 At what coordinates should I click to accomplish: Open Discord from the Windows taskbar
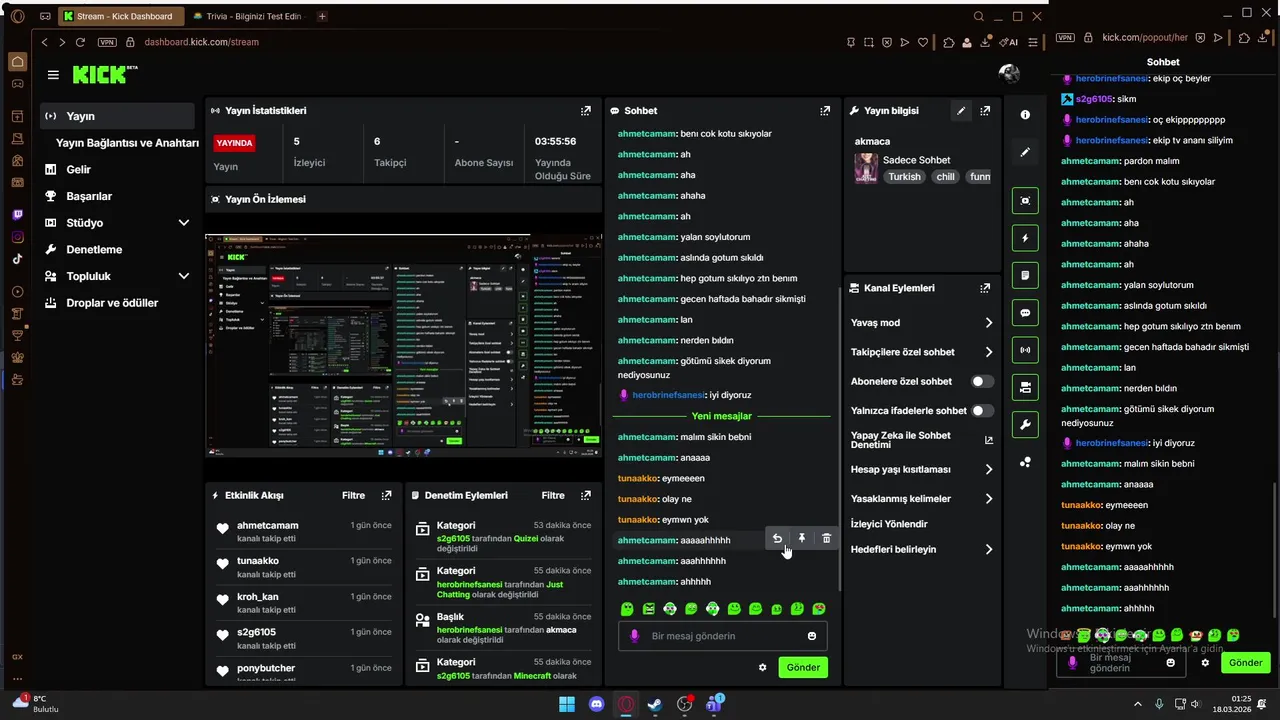pyautogui.click(x=597, y=704)
